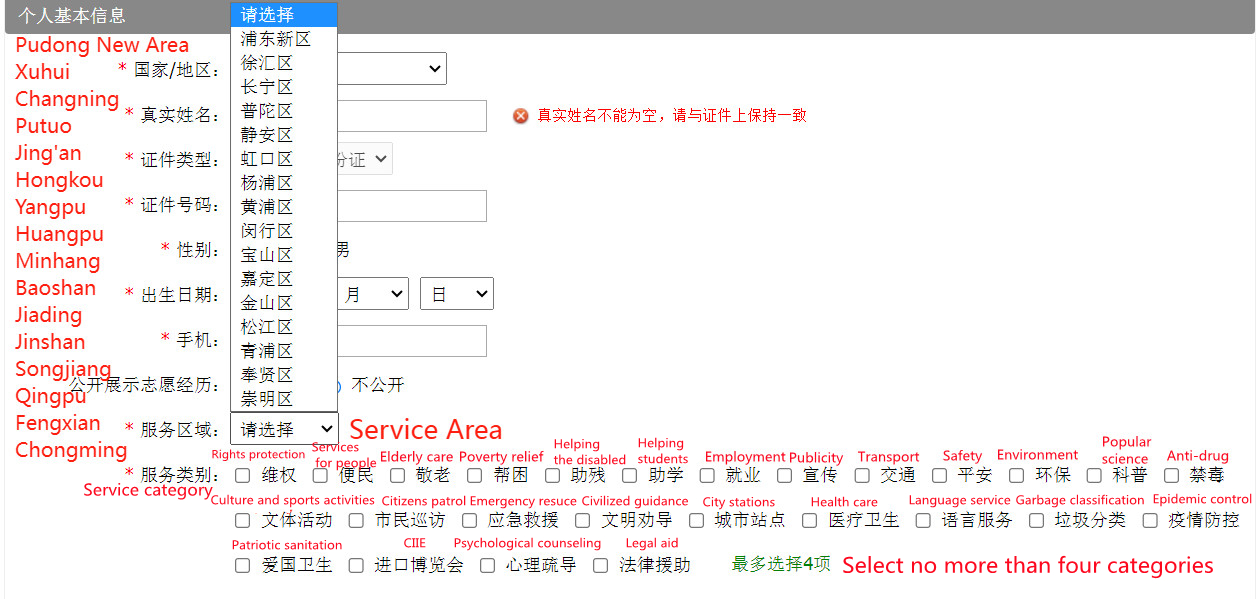The height and width of the screenshot is (599, 1256).
Task: Check the 疫情防控 checkbox
Action: pos(1150,520)
